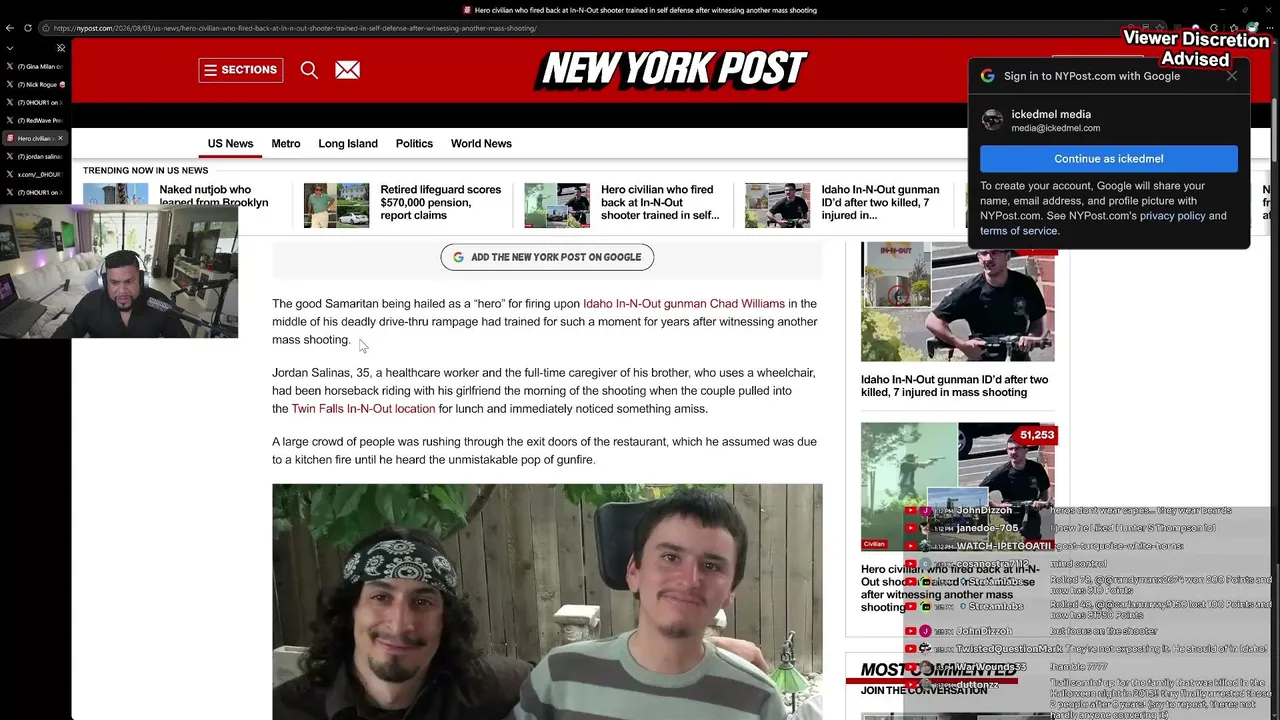Click the Retired lifeguard story thumbnail
This screenshot has width=1280, height=720.
(x=336, y=205)
